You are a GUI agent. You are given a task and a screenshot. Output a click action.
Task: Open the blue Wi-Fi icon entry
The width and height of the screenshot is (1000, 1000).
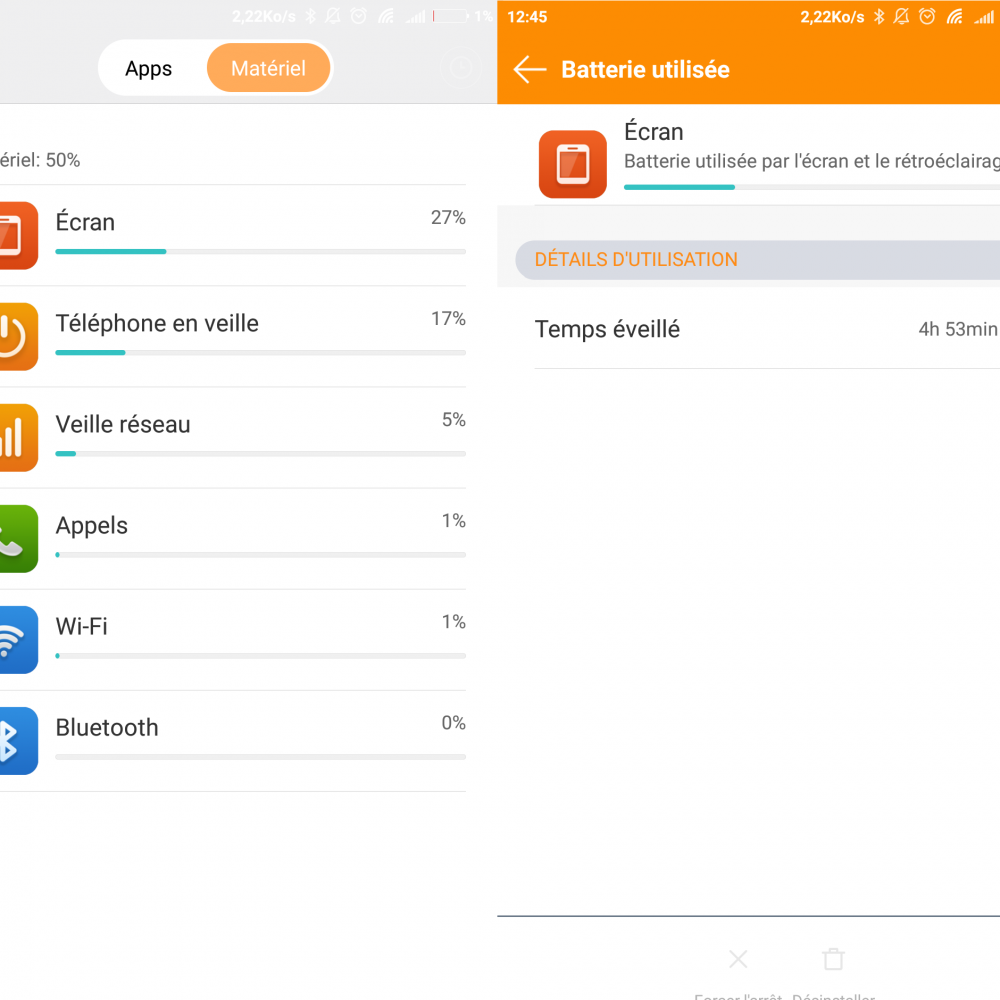coord(18,640)
